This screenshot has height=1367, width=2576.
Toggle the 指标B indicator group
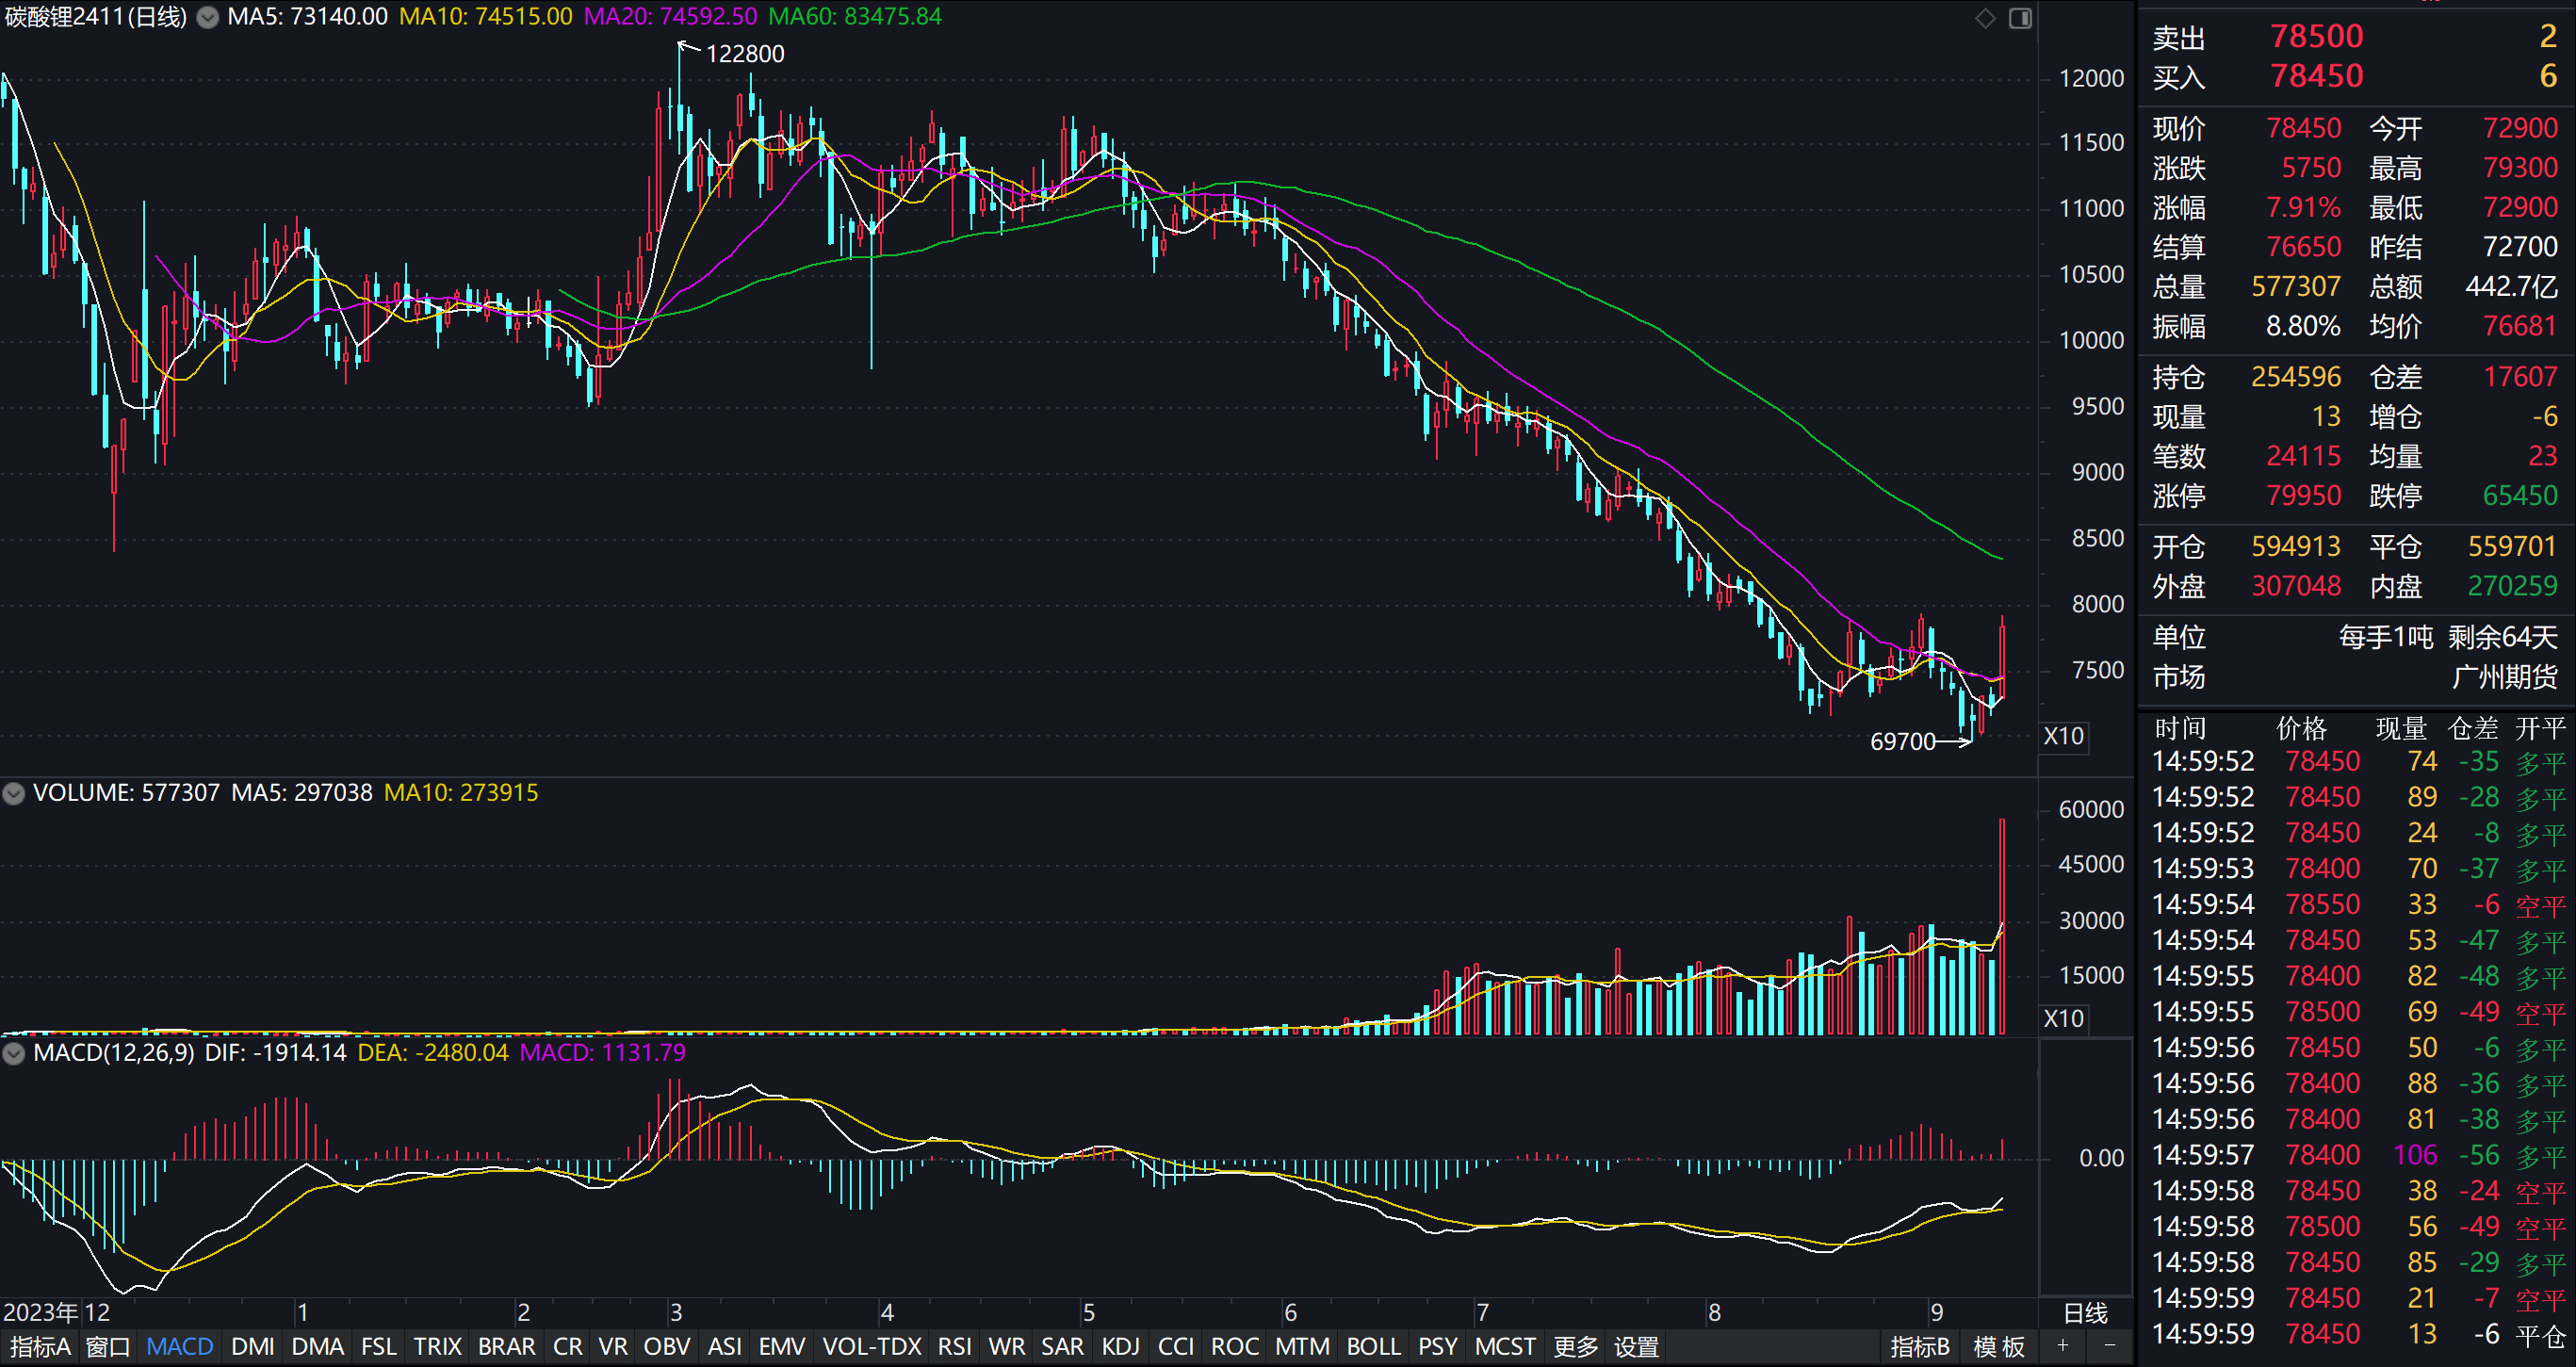tap(1919, 1346)
